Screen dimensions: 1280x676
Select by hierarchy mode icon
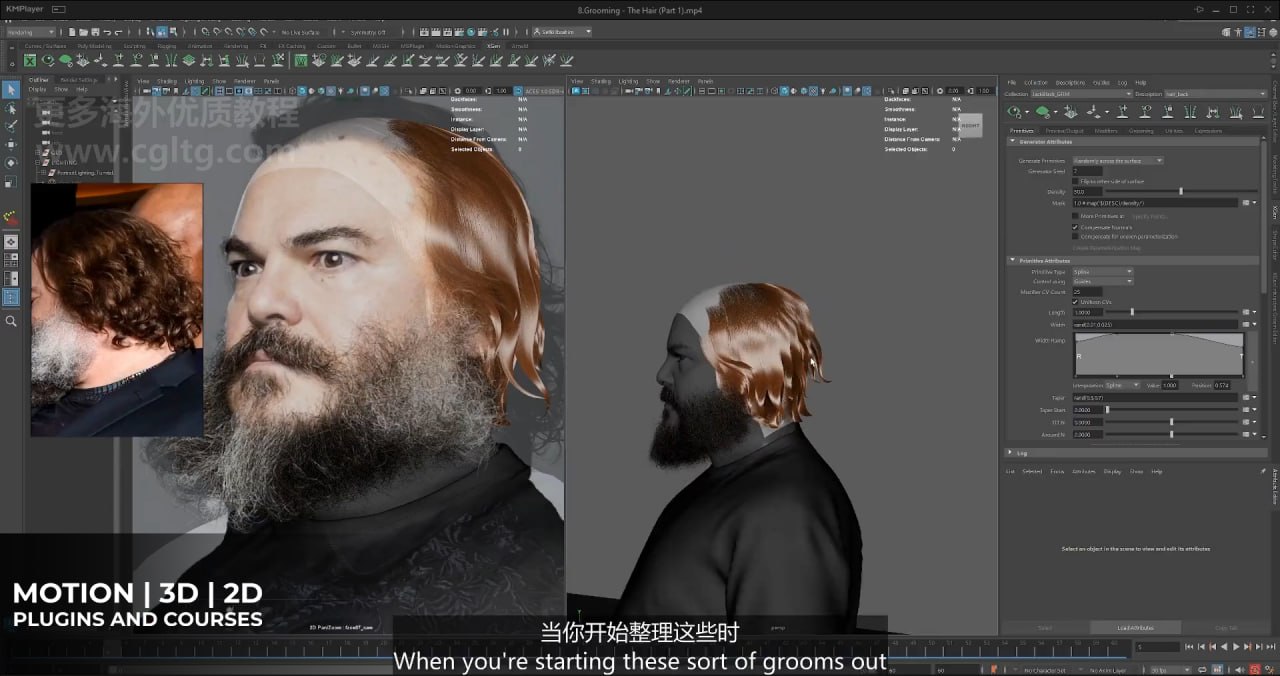click(x=150, y=31)
